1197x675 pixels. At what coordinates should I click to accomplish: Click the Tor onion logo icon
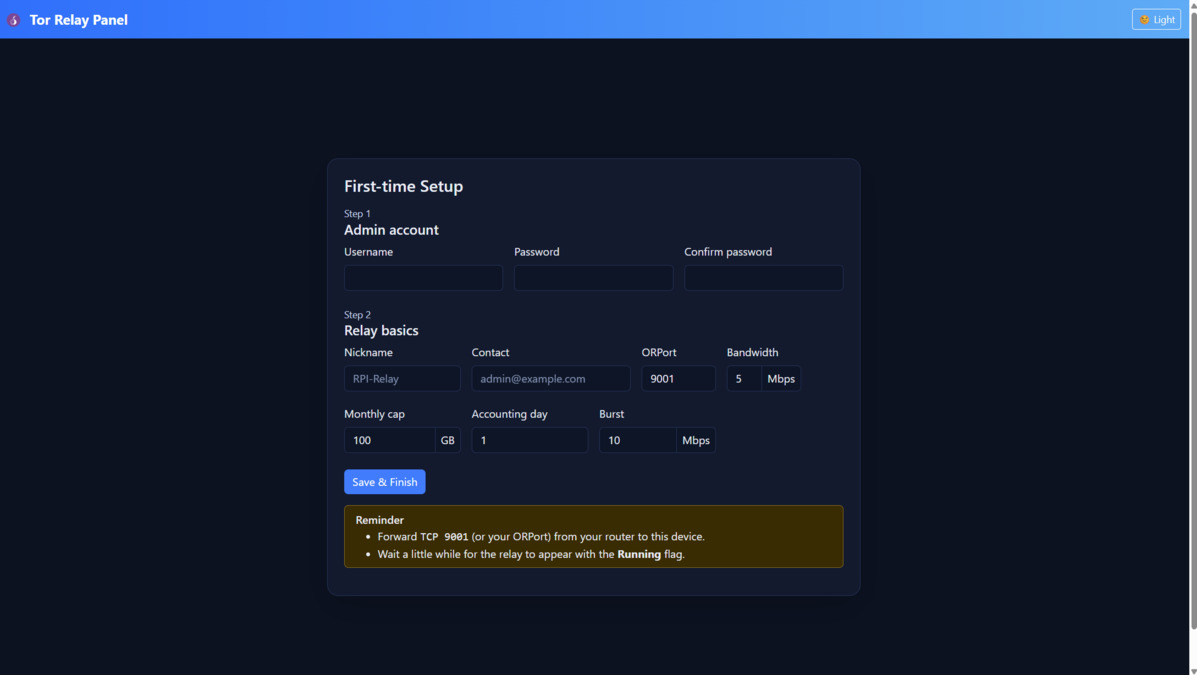[14, 19]
